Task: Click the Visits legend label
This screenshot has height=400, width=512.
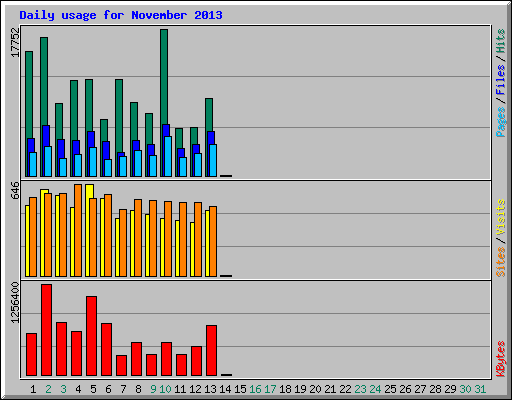Action: [501, 218]
